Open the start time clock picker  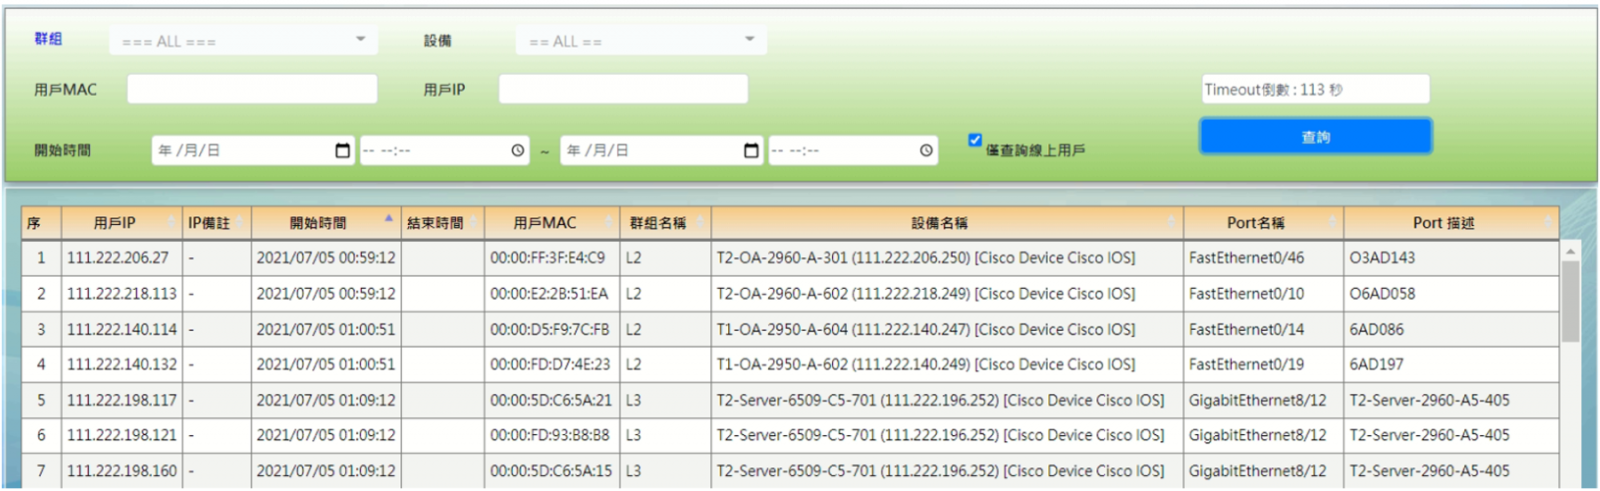pyautogui.click(x=517, y=151)
